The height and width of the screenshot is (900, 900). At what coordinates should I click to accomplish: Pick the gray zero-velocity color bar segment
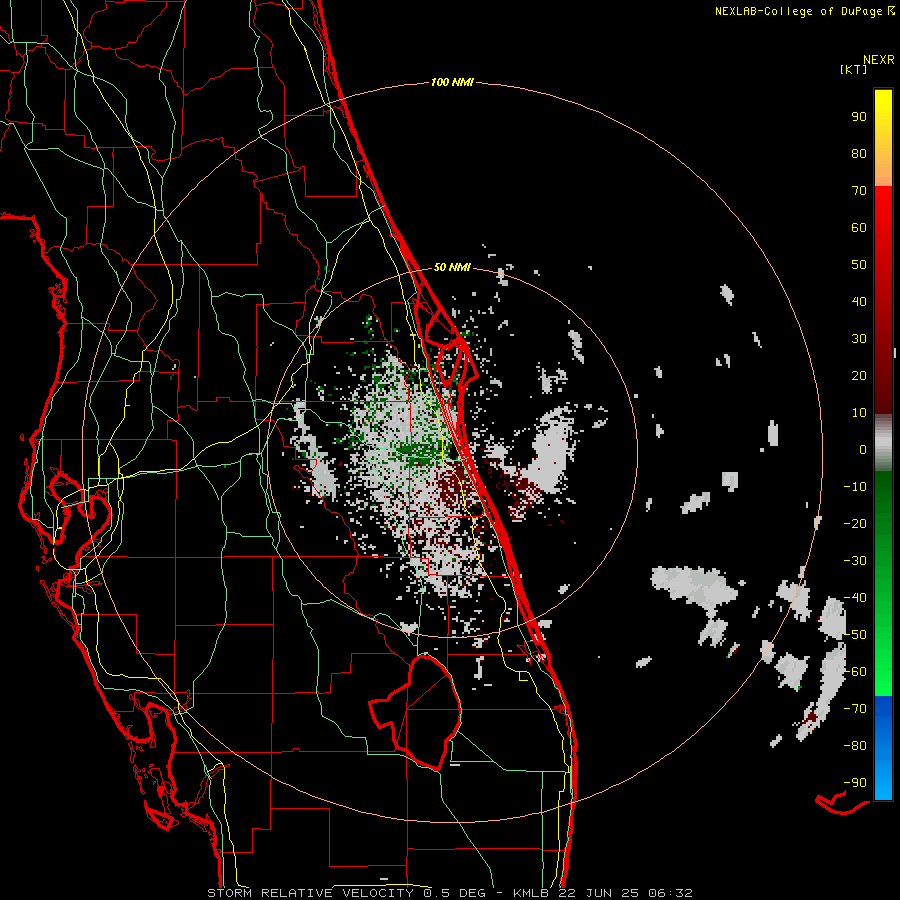point(883,443)
